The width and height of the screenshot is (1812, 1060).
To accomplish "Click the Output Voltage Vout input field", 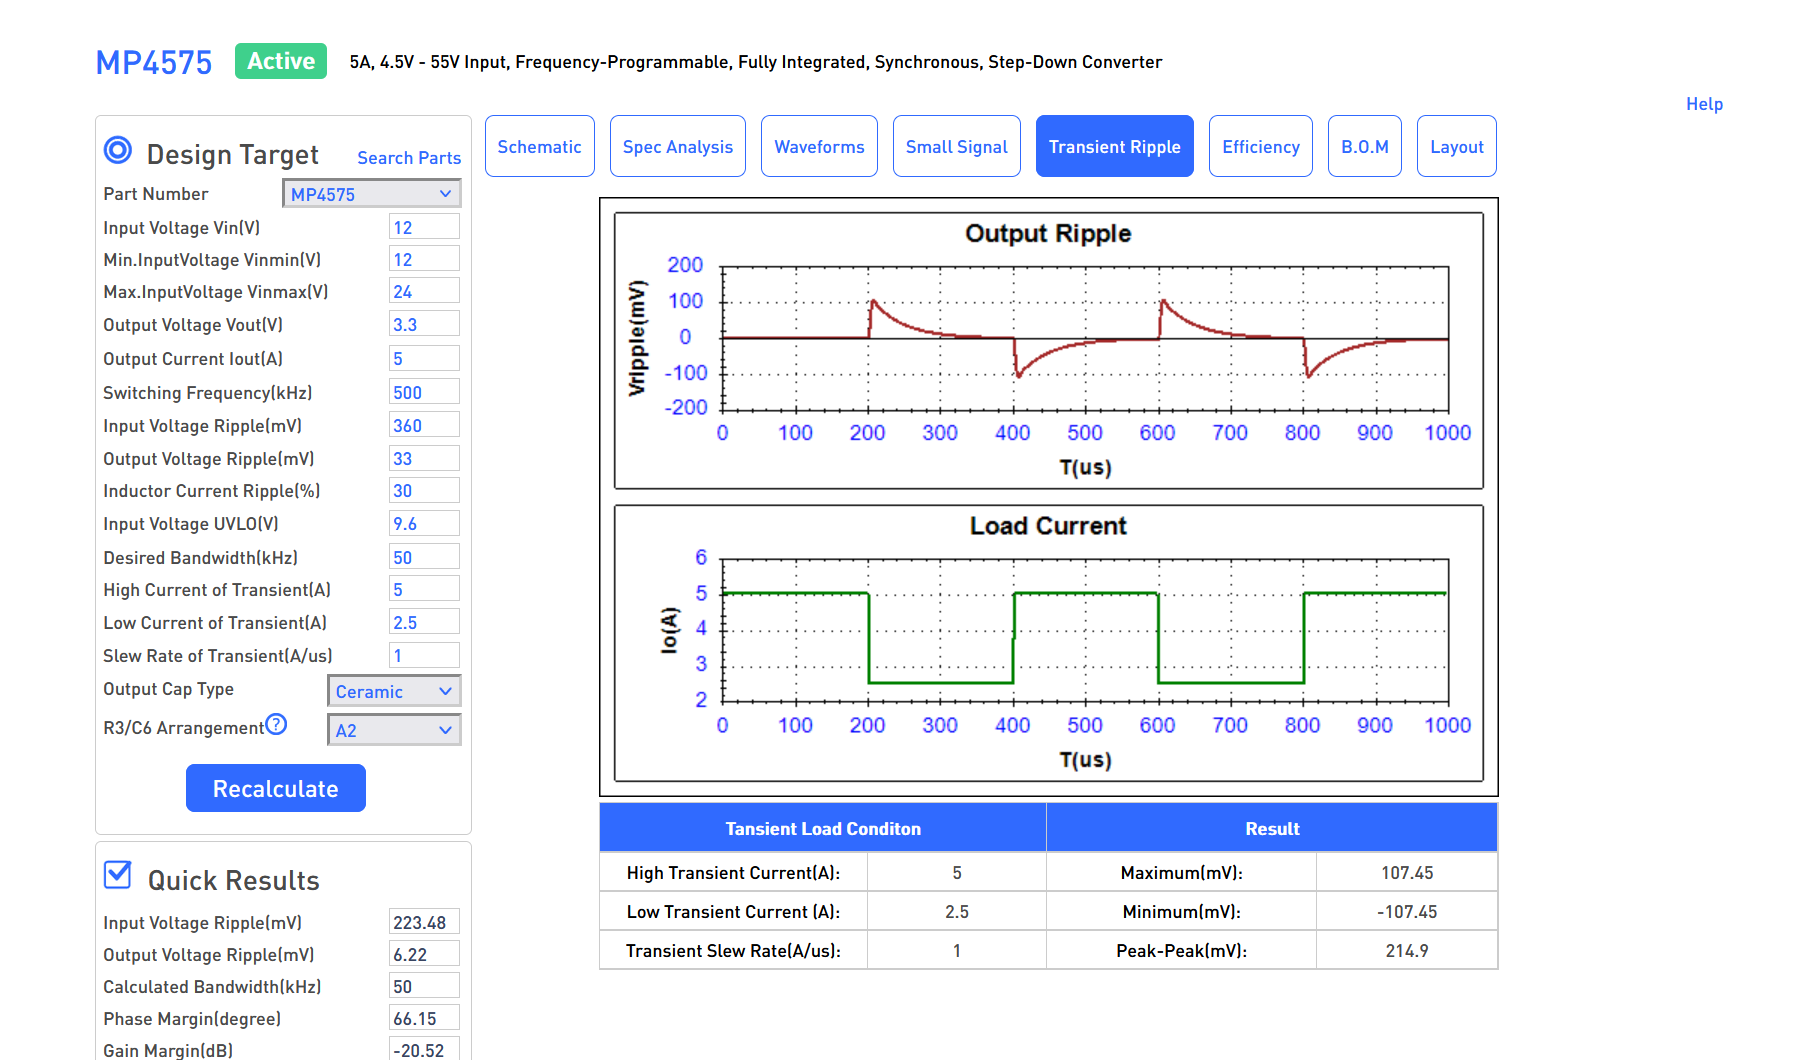I will (424, 325).
